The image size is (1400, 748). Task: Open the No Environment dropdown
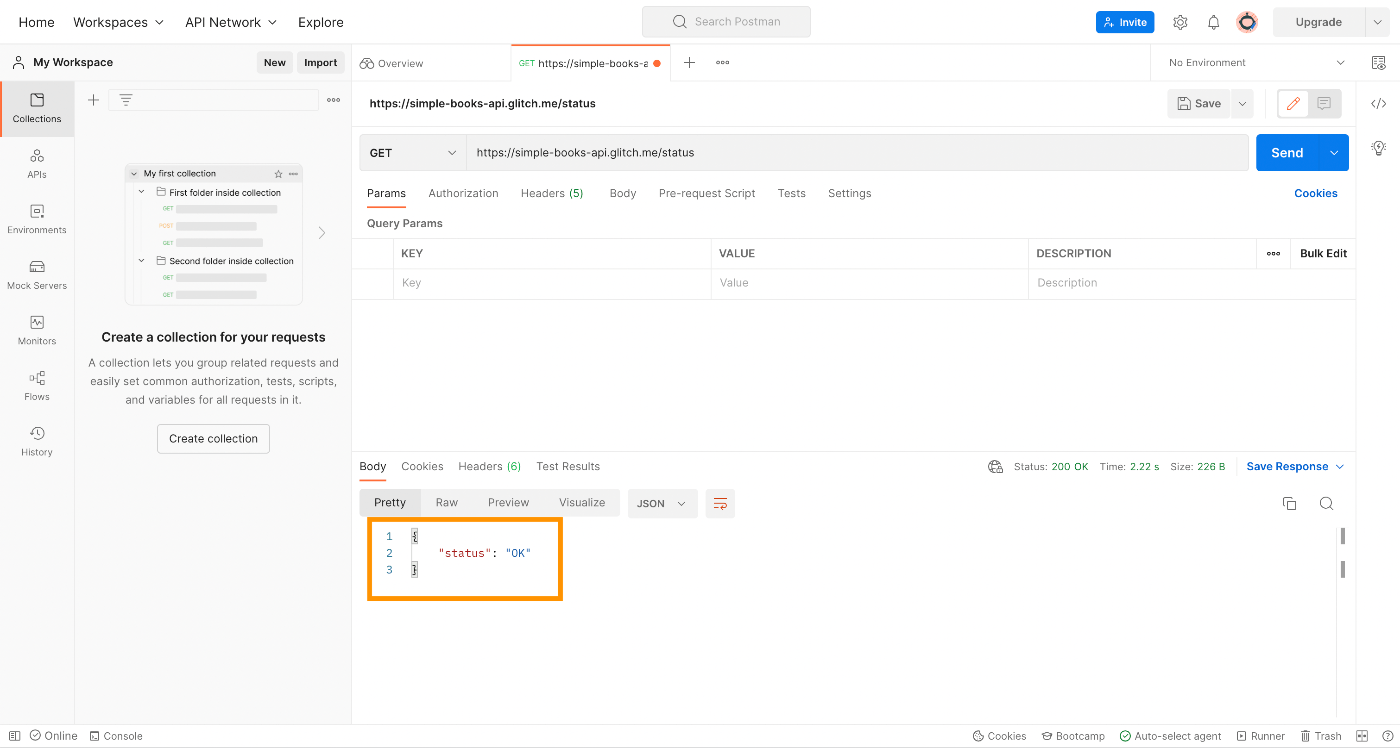click(x=1257, y=62)
